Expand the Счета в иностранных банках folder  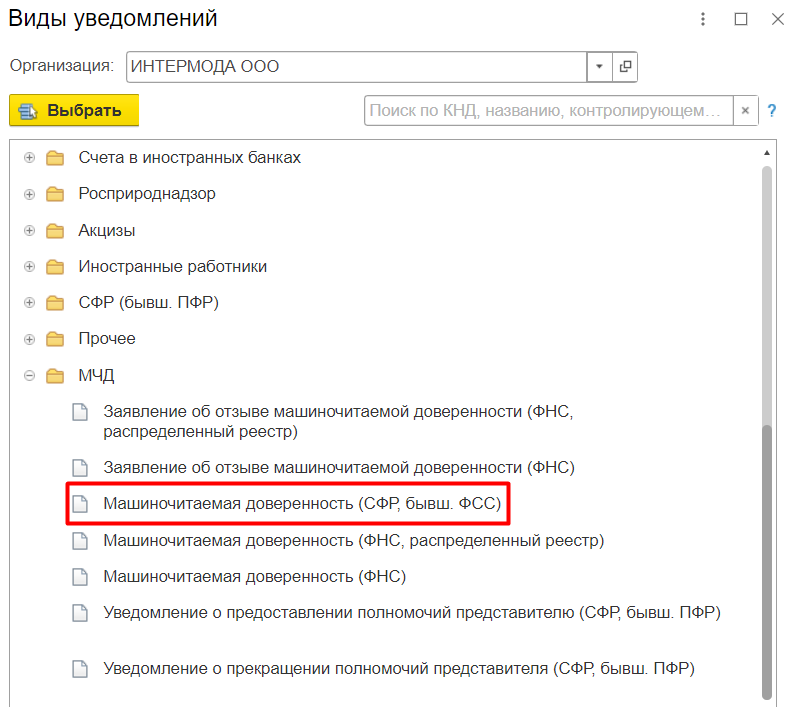[29, 158]
